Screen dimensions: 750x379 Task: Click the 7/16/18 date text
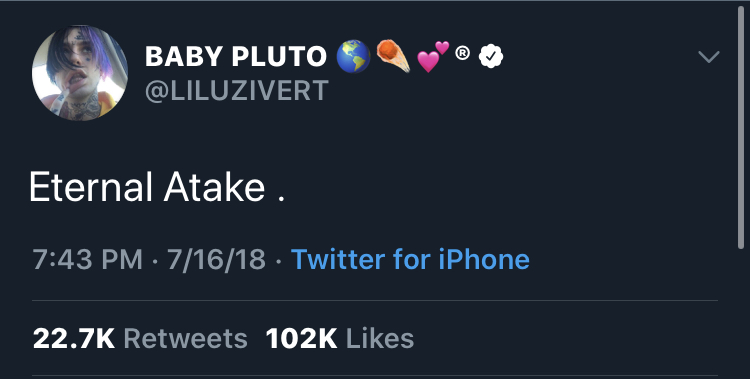coord(216,259)
